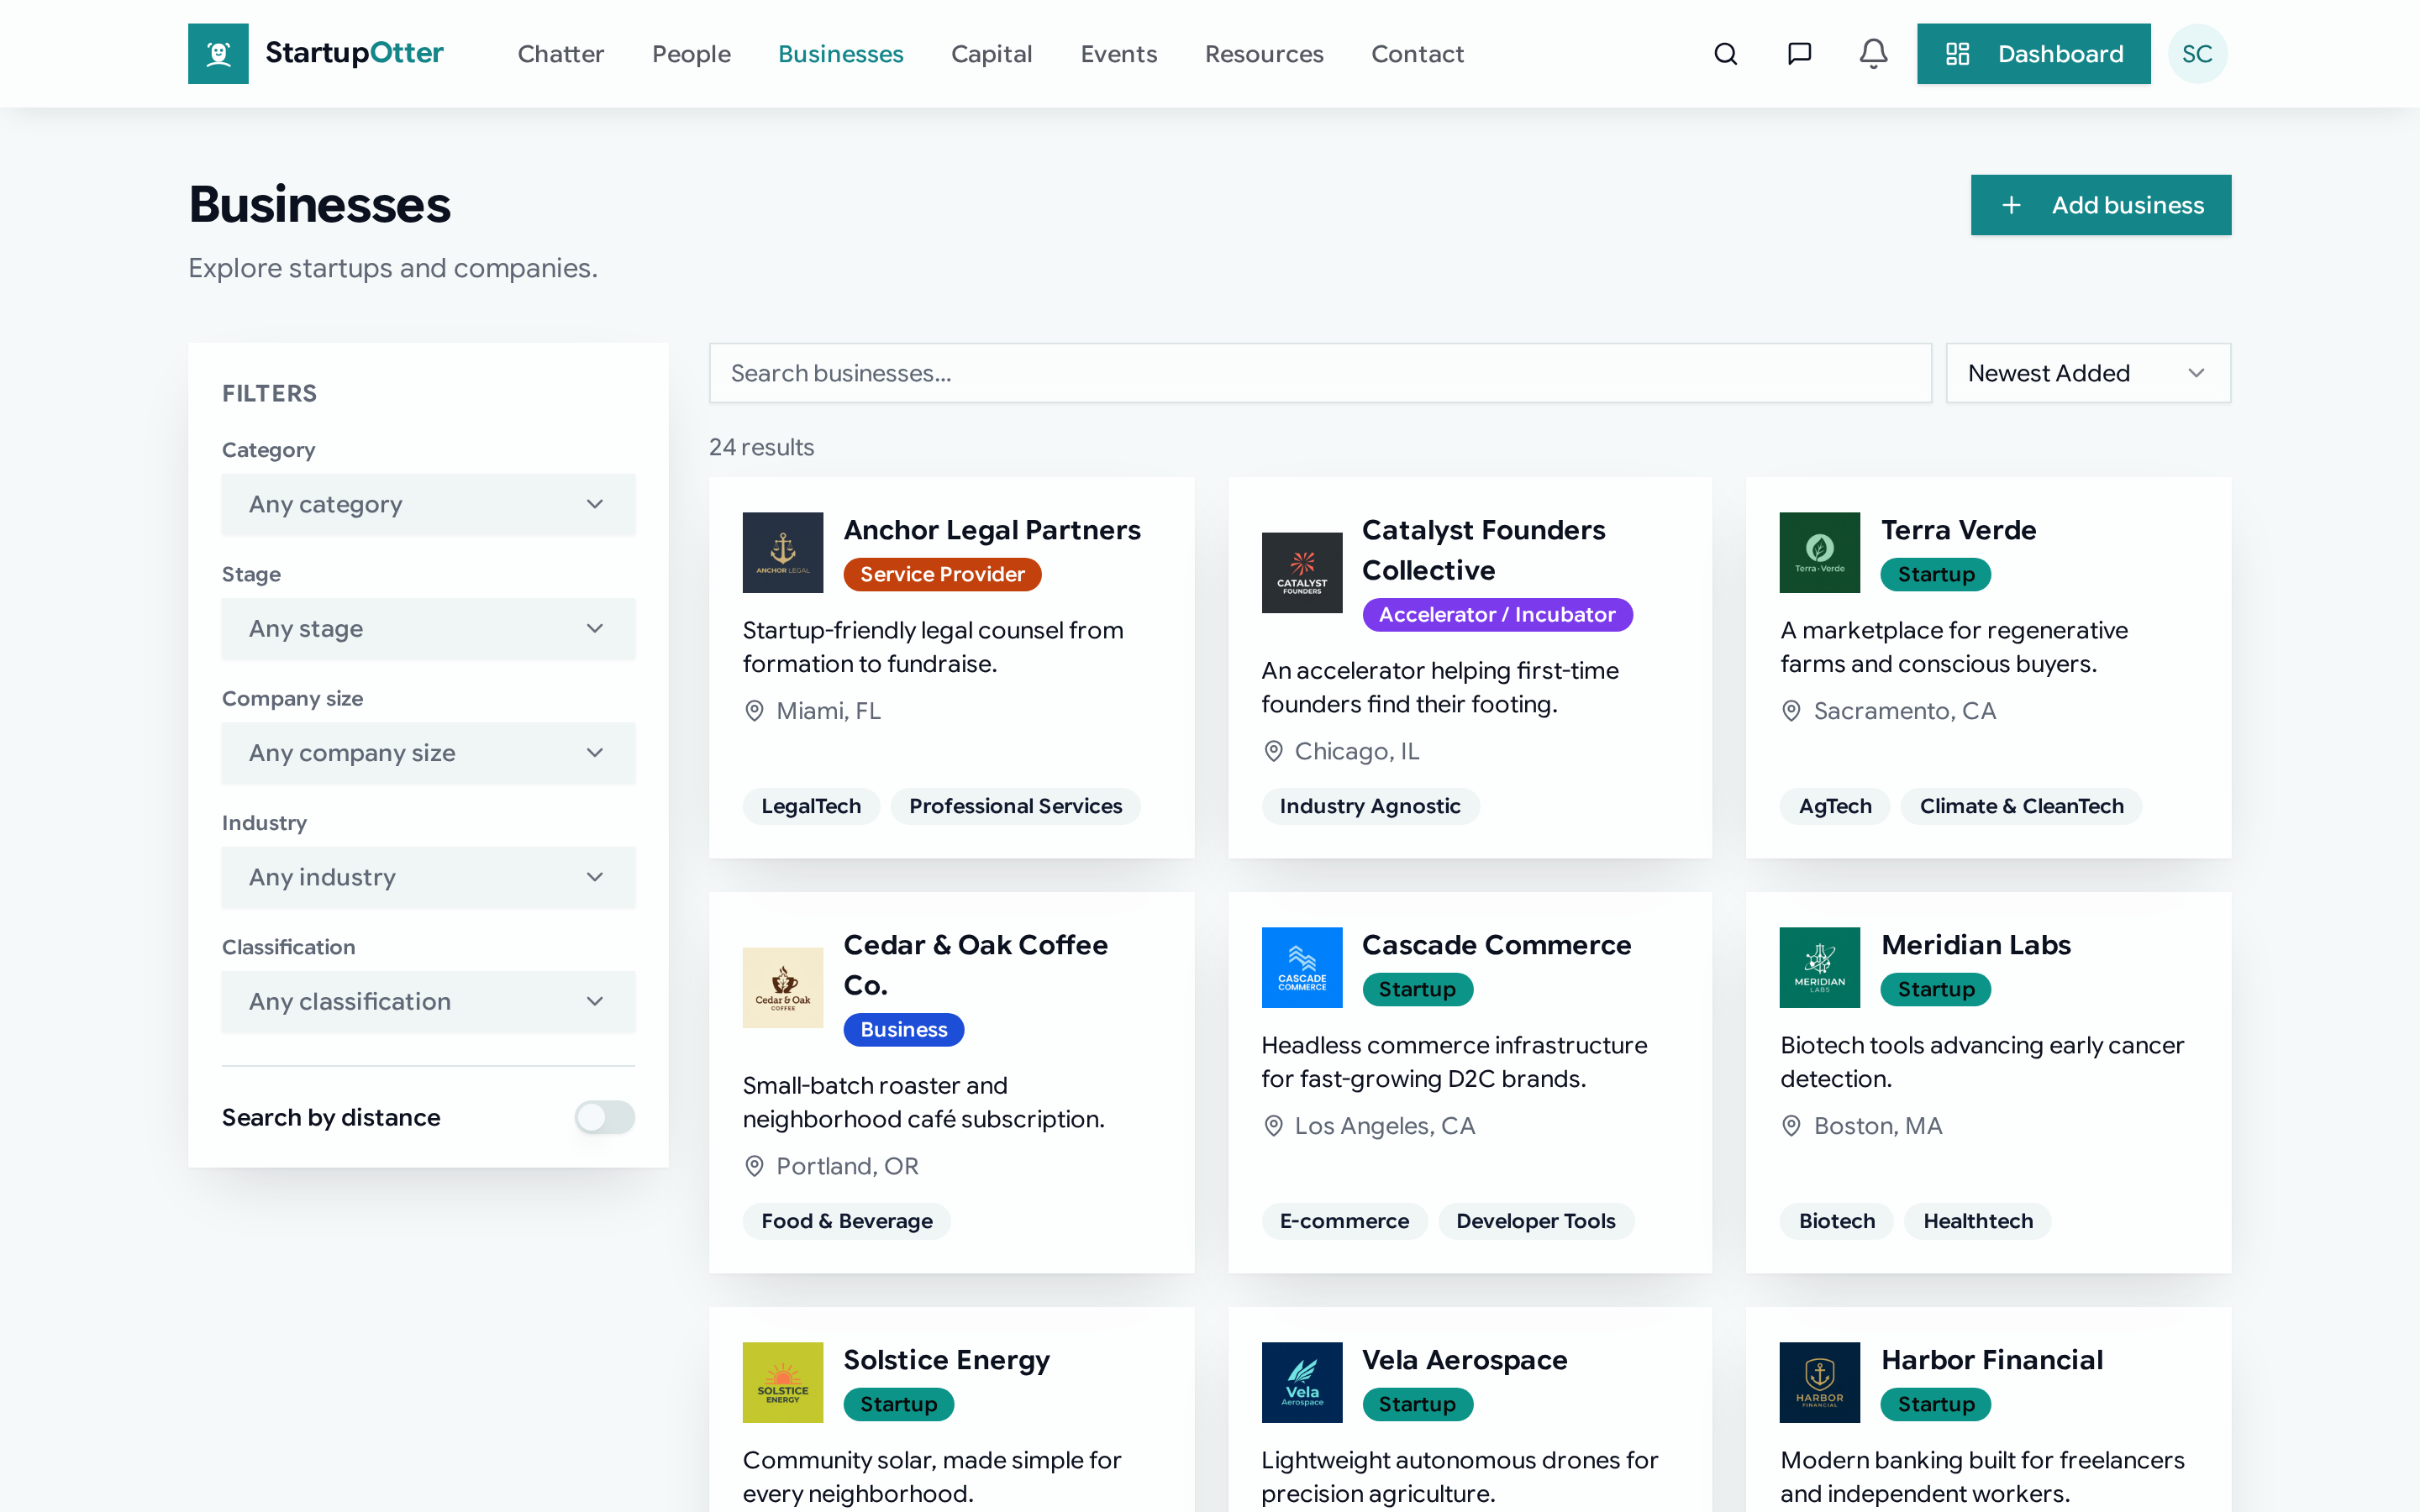
Task: Click the Accelerator / Incubator badge
Action: (1497, 615)
